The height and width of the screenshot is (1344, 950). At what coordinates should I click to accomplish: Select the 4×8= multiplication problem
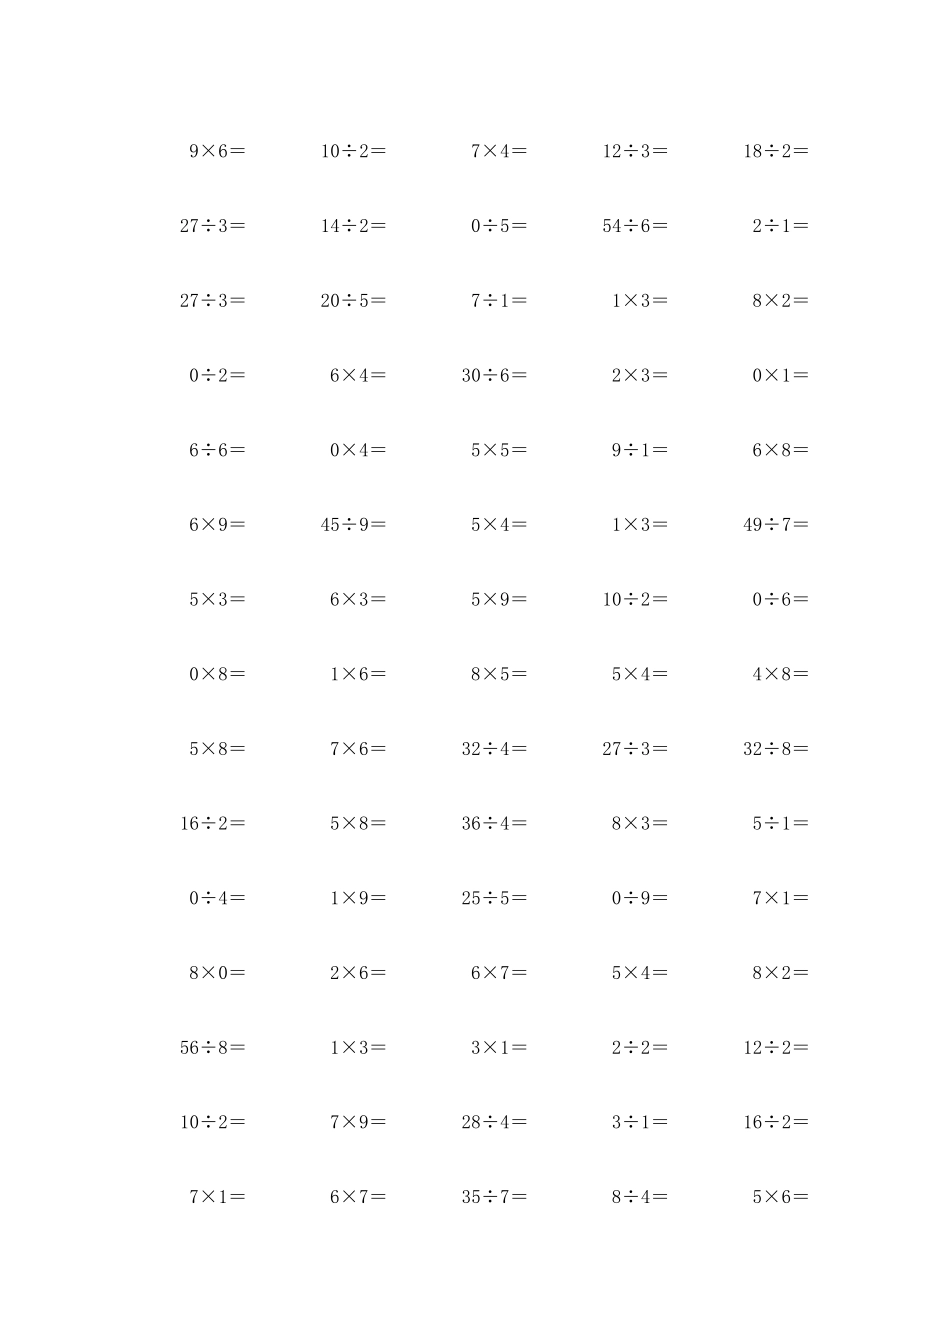click(780, 675)
